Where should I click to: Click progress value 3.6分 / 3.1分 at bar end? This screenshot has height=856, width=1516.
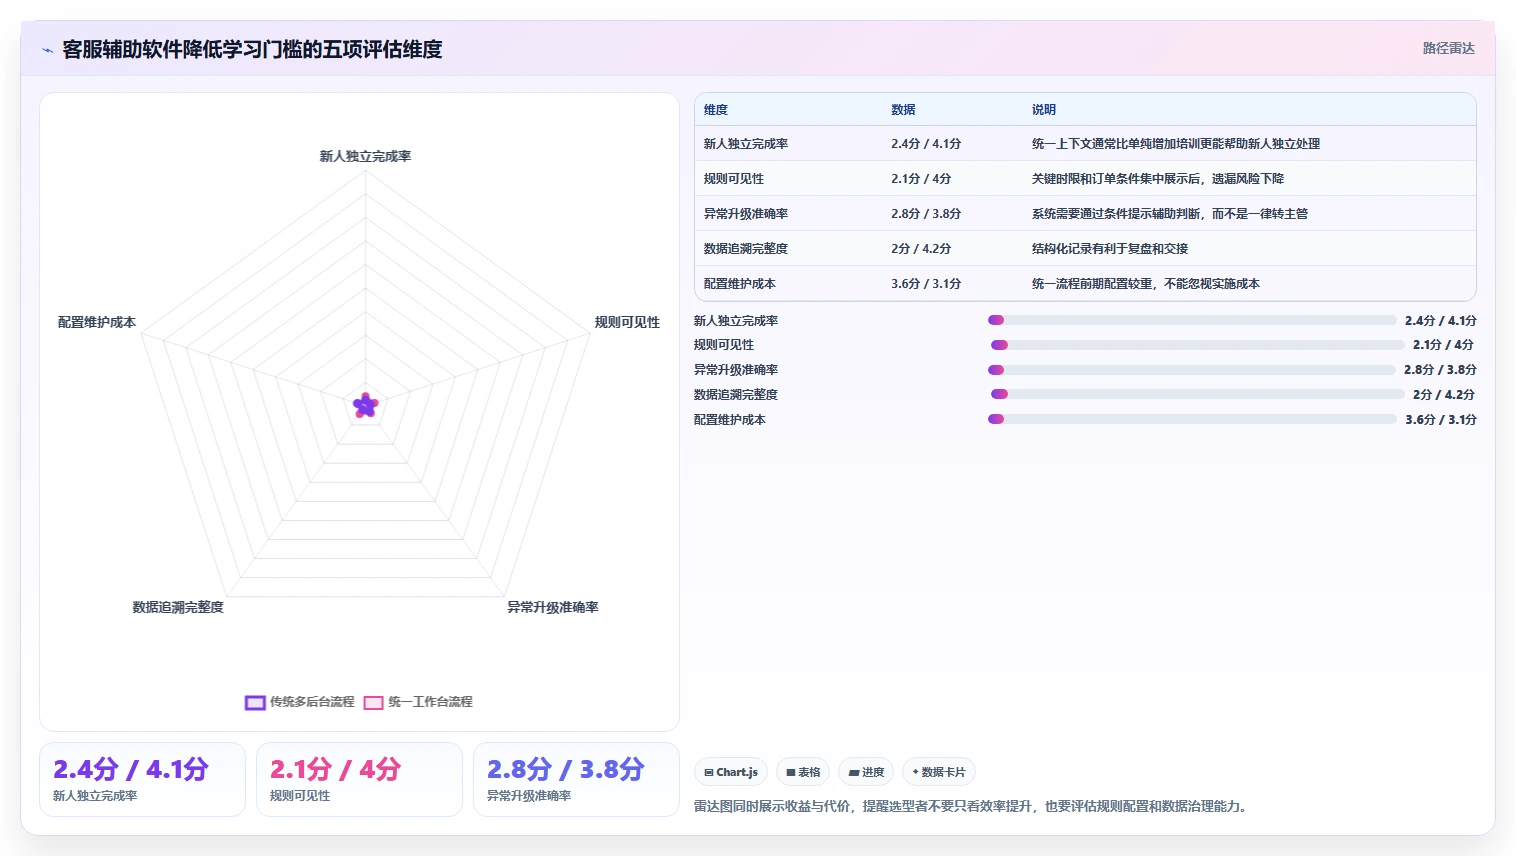tap(1441, 420)
